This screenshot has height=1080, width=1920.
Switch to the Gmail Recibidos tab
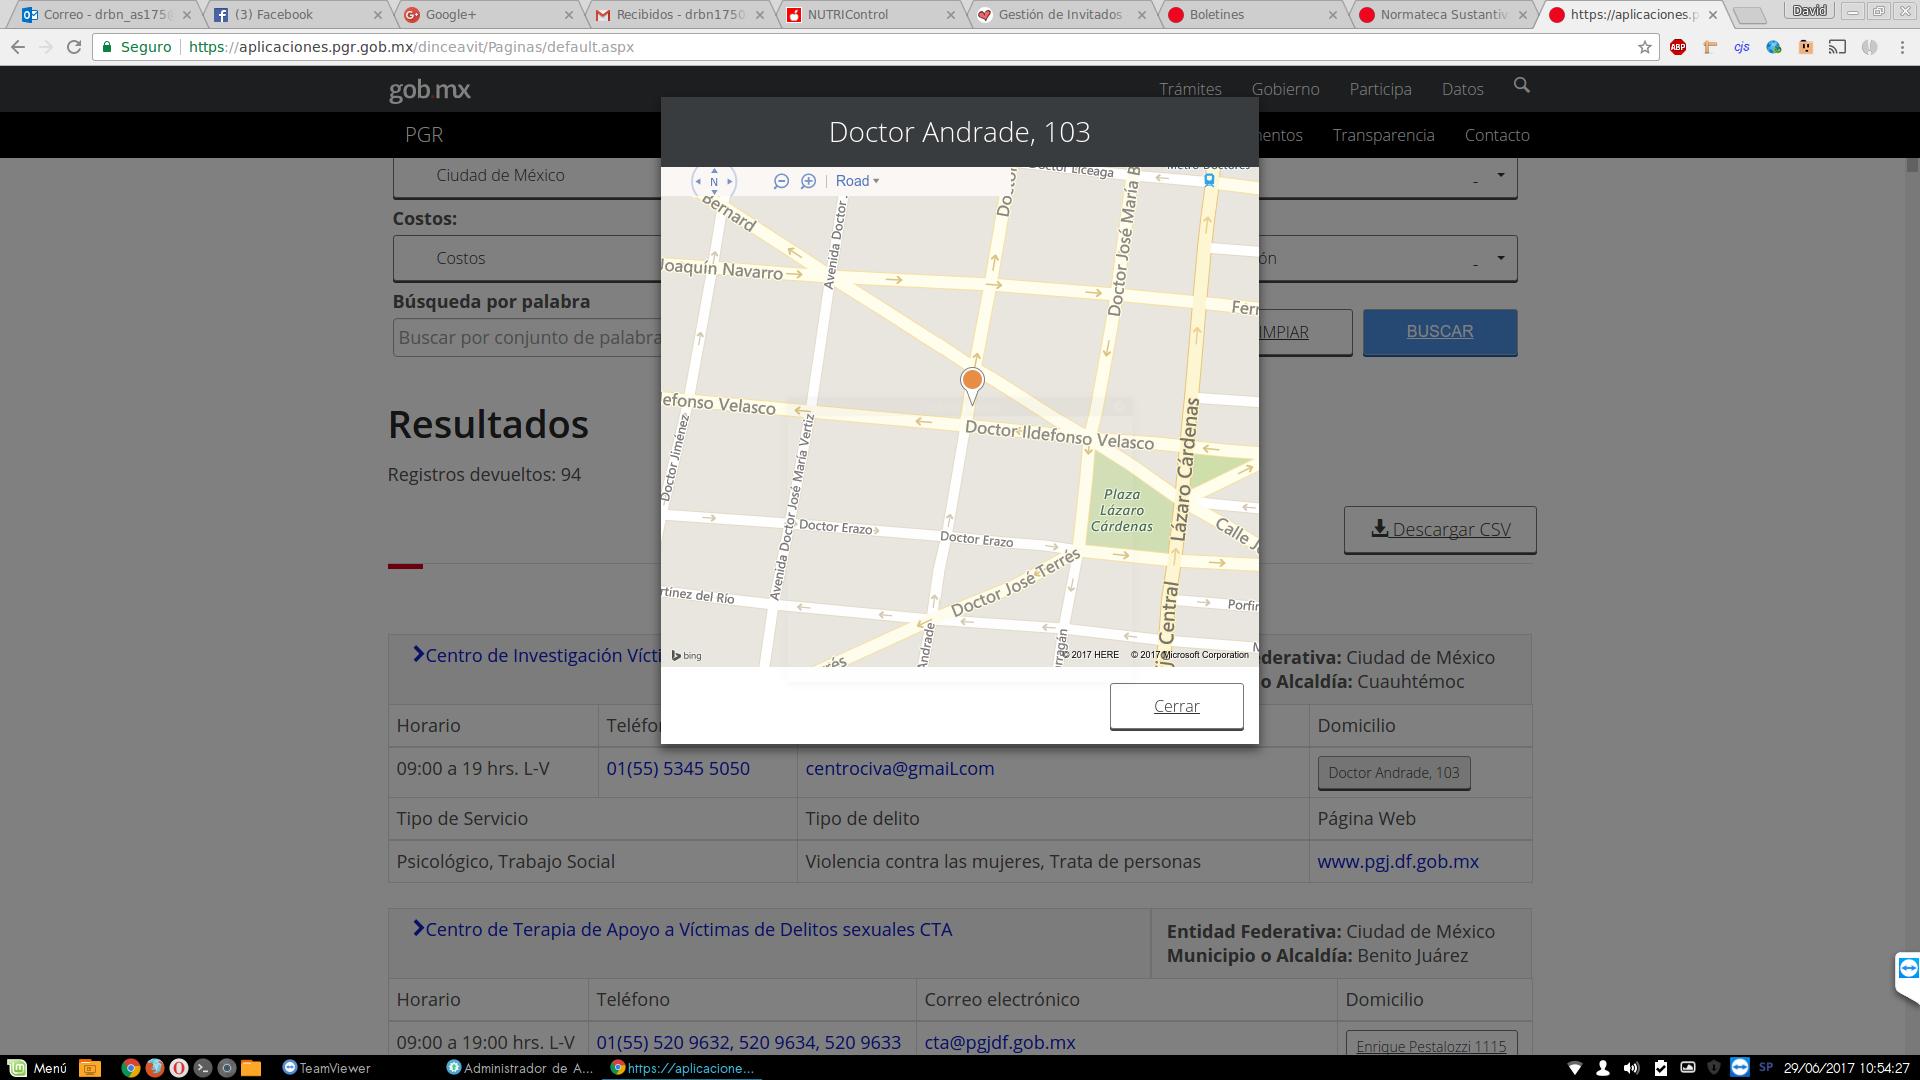point(678,15)
